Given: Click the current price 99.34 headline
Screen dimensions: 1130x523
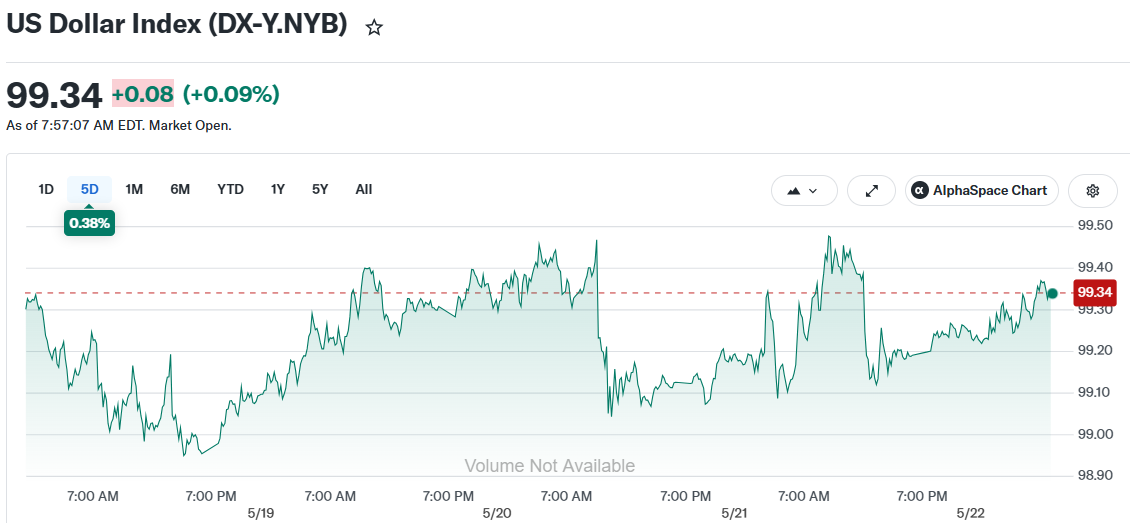Looking at the screenshot, I should pos(54,95).
